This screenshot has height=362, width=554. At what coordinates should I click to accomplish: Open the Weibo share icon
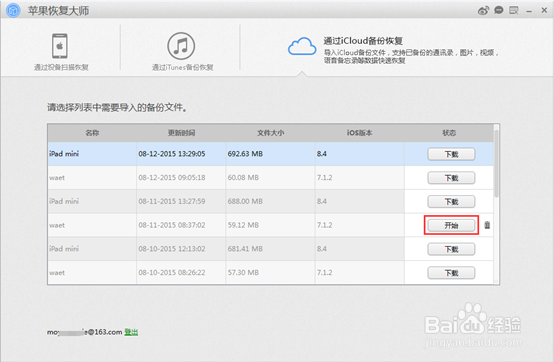[x=483, y=11]
